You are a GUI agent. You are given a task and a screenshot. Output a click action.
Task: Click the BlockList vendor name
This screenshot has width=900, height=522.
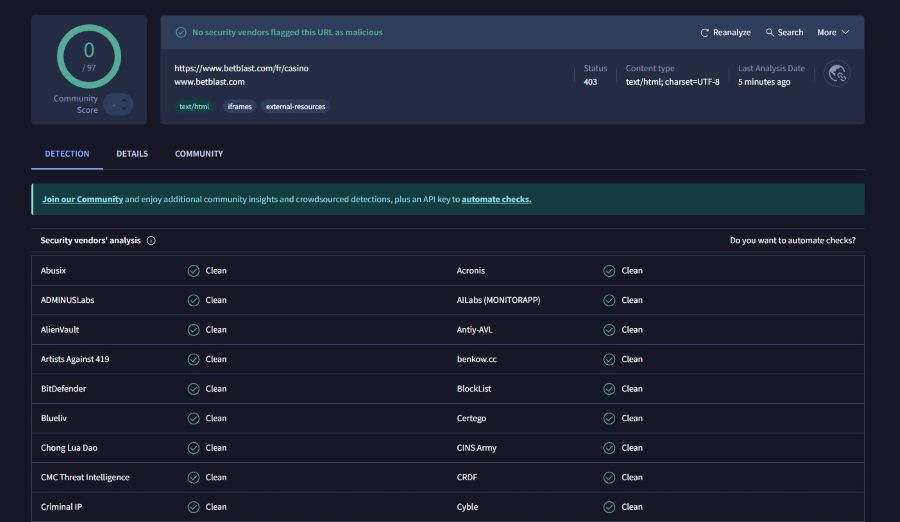474,389
